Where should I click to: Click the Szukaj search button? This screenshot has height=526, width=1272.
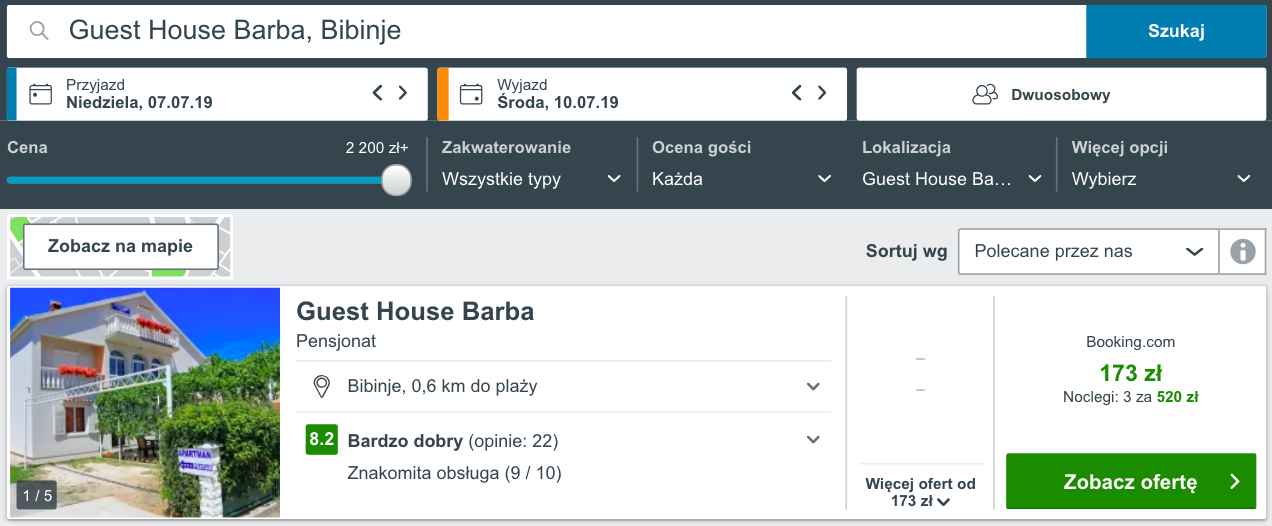1176,31
